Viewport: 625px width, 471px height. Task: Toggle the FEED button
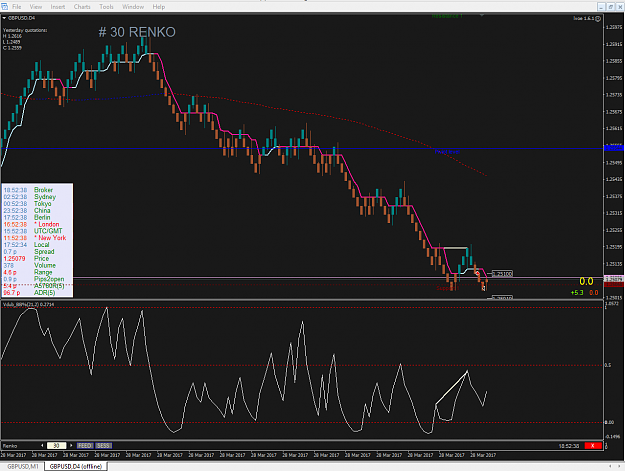pyautogui.click(x=85, y=445)
